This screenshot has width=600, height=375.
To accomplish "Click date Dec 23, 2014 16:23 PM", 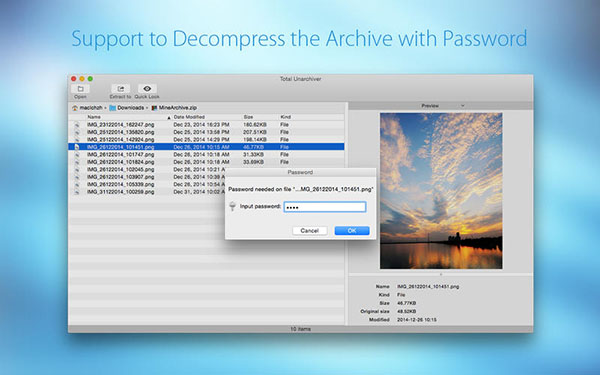I will point(201,125).
